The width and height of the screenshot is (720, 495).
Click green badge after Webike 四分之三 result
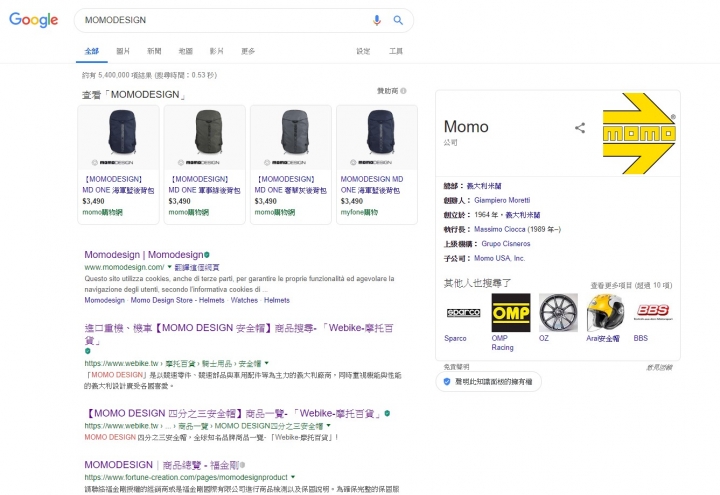tap(387, 413)
